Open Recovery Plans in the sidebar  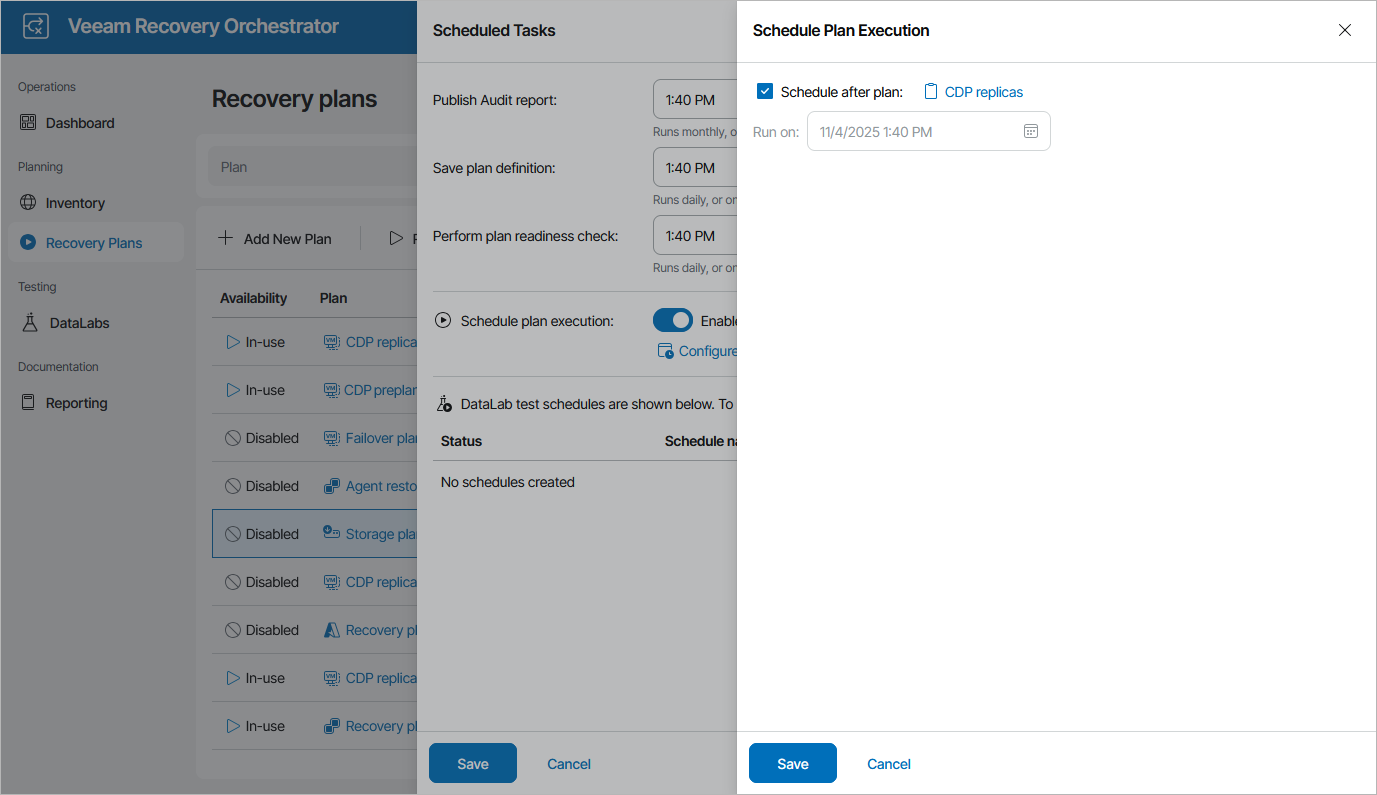click(94, 243)
